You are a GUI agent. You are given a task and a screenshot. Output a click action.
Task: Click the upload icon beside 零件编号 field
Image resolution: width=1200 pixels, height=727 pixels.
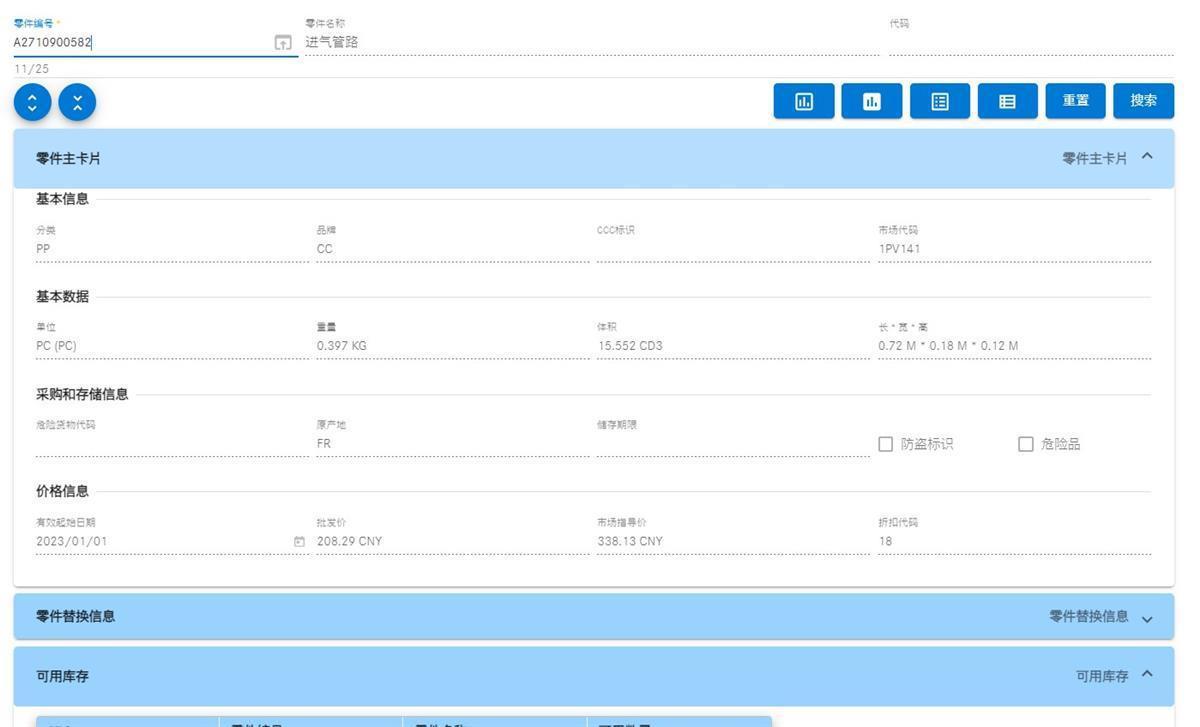coord(283,43)
